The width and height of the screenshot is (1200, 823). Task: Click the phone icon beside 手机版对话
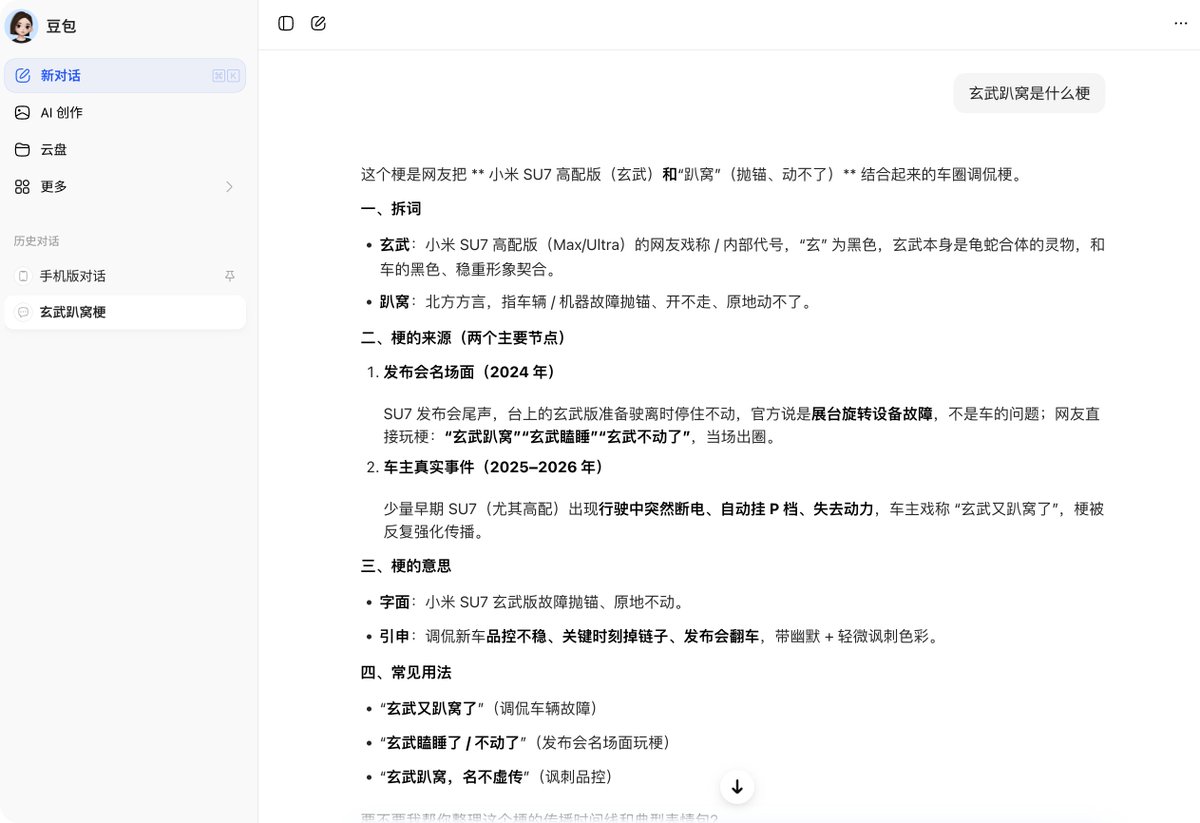[23, 276]
